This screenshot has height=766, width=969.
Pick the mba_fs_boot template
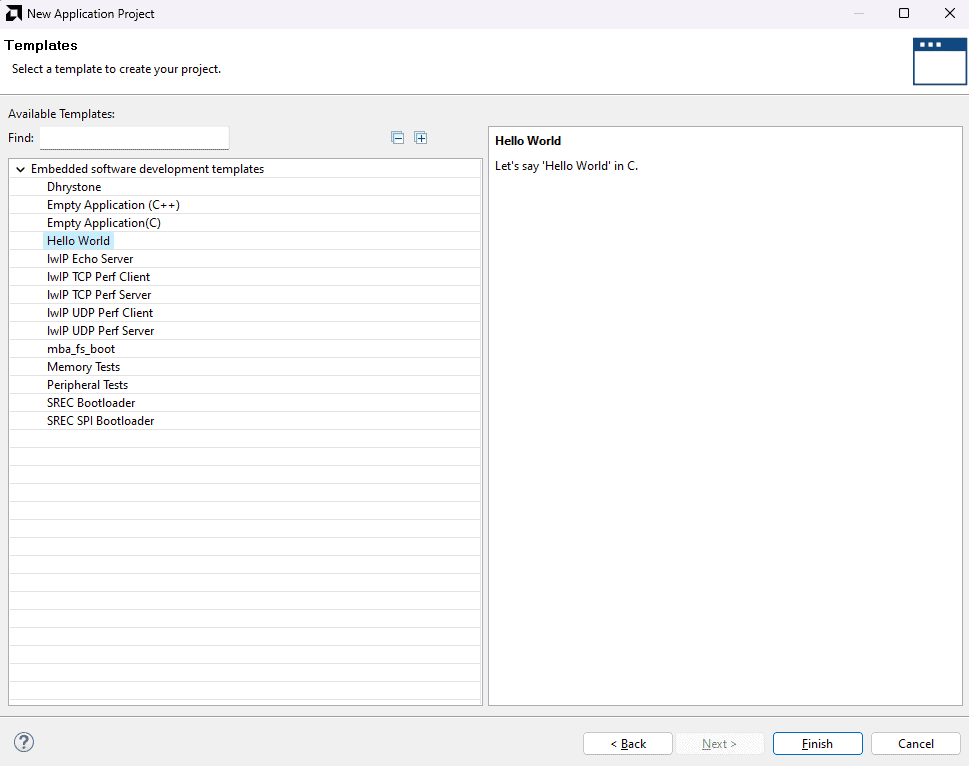pos(81,349)
